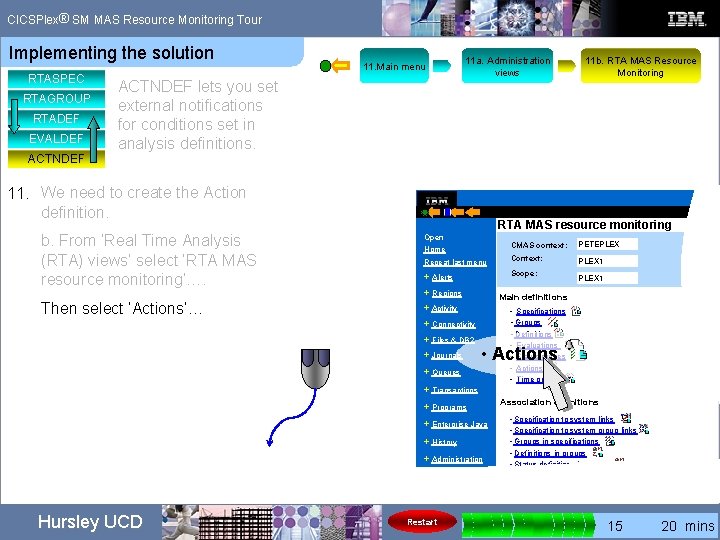Viewport: 720px width, 540px height.
Task: Open the Definitions in groups link
Action: 550,453
